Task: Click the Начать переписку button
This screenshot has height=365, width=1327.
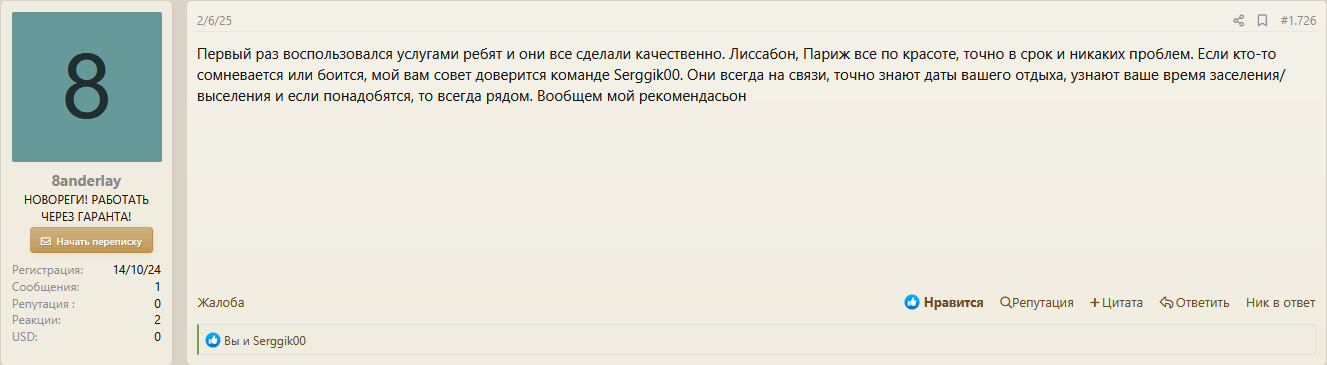Action: (x=91, y=241)
